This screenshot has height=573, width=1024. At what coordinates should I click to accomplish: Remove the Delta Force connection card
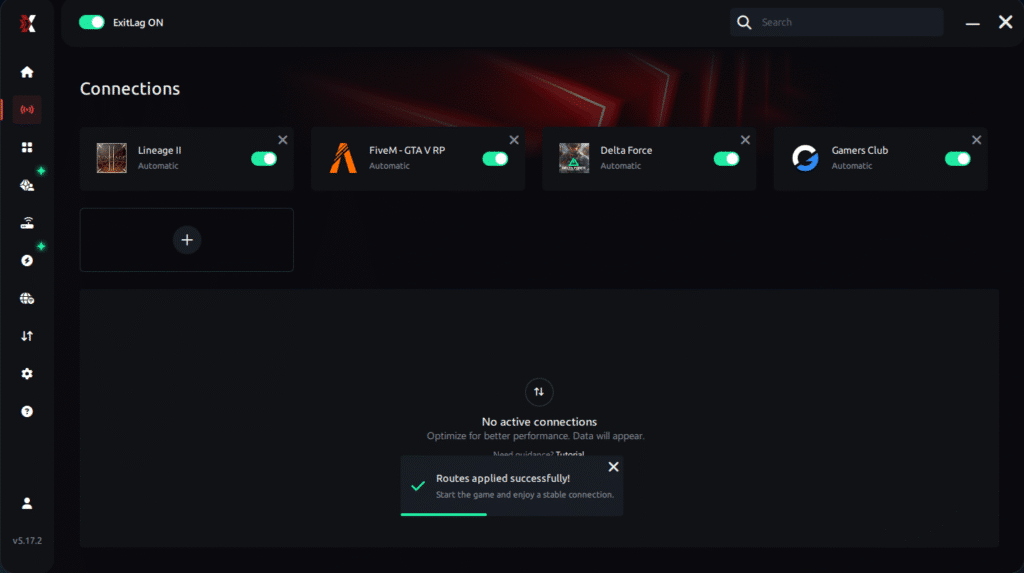[x=745, y=140]
